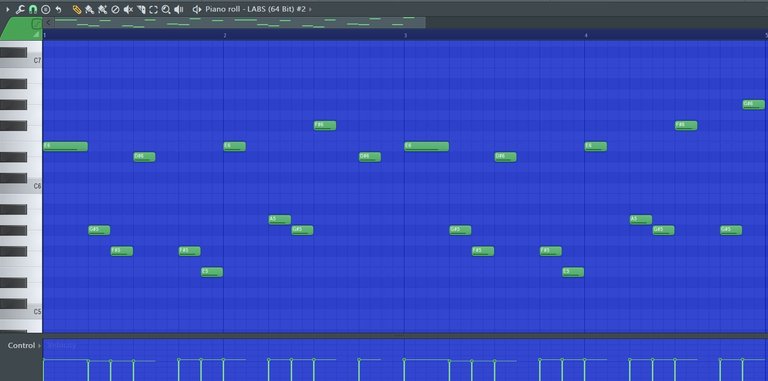
Task: Click the scroll left arrow of overview
Action: (48, 22)
